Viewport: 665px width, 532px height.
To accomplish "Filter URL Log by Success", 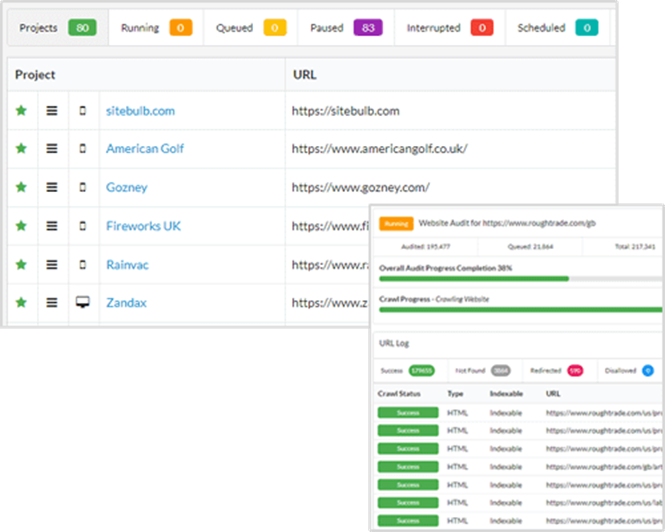I will pyautogui.click(x=408, y=370).
